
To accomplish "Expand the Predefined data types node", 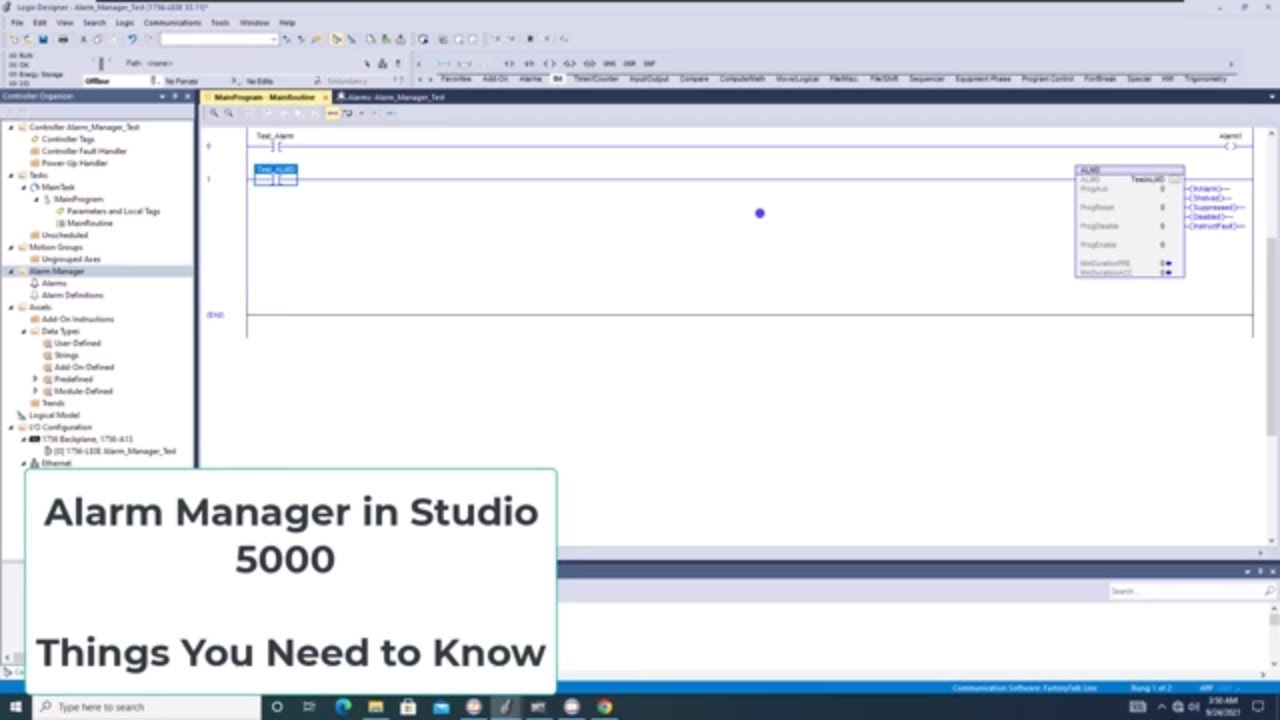I will pos(36,379).
